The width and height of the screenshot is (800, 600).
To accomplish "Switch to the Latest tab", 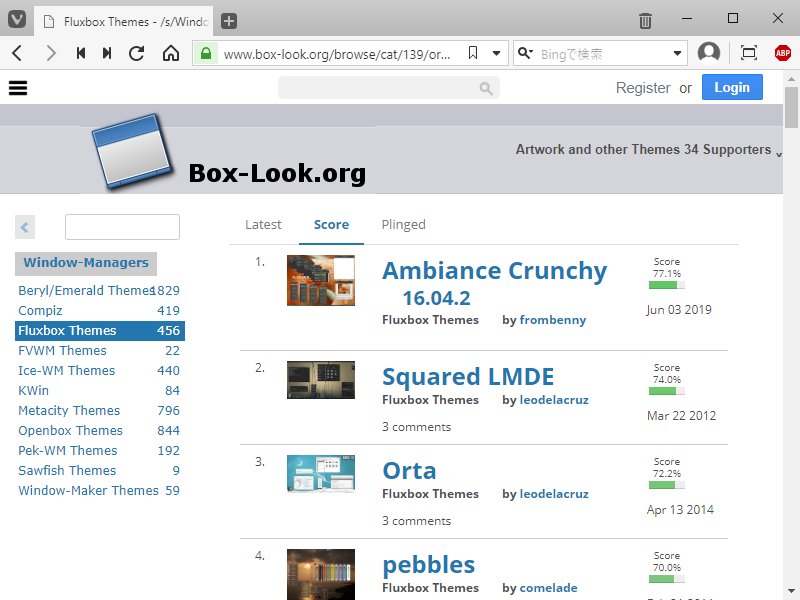I will 263,224.
